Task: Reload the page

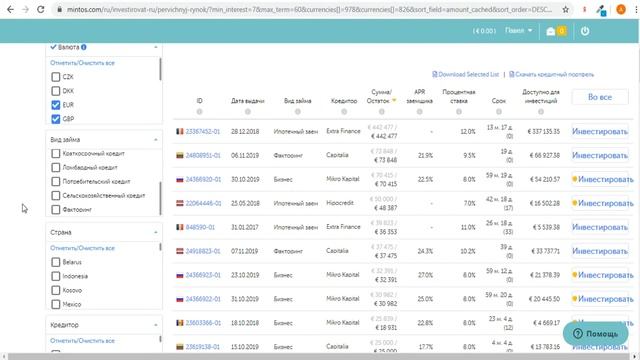Action: [40, 9]
